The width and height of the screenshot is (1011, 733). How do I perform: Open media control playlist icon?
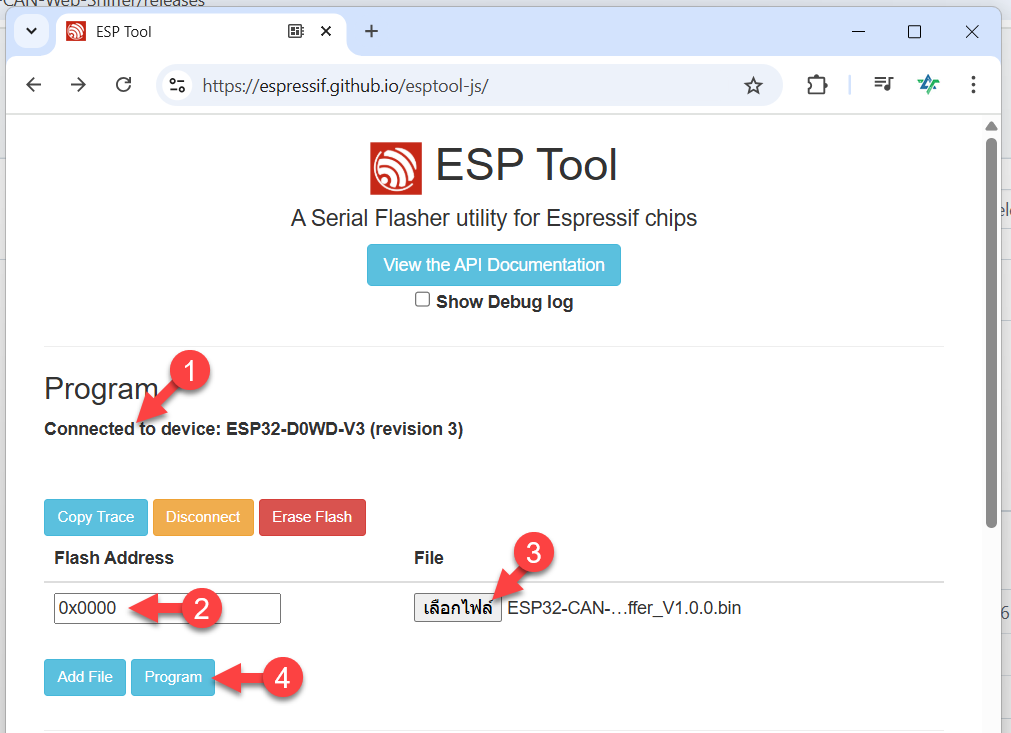(883, 84)
